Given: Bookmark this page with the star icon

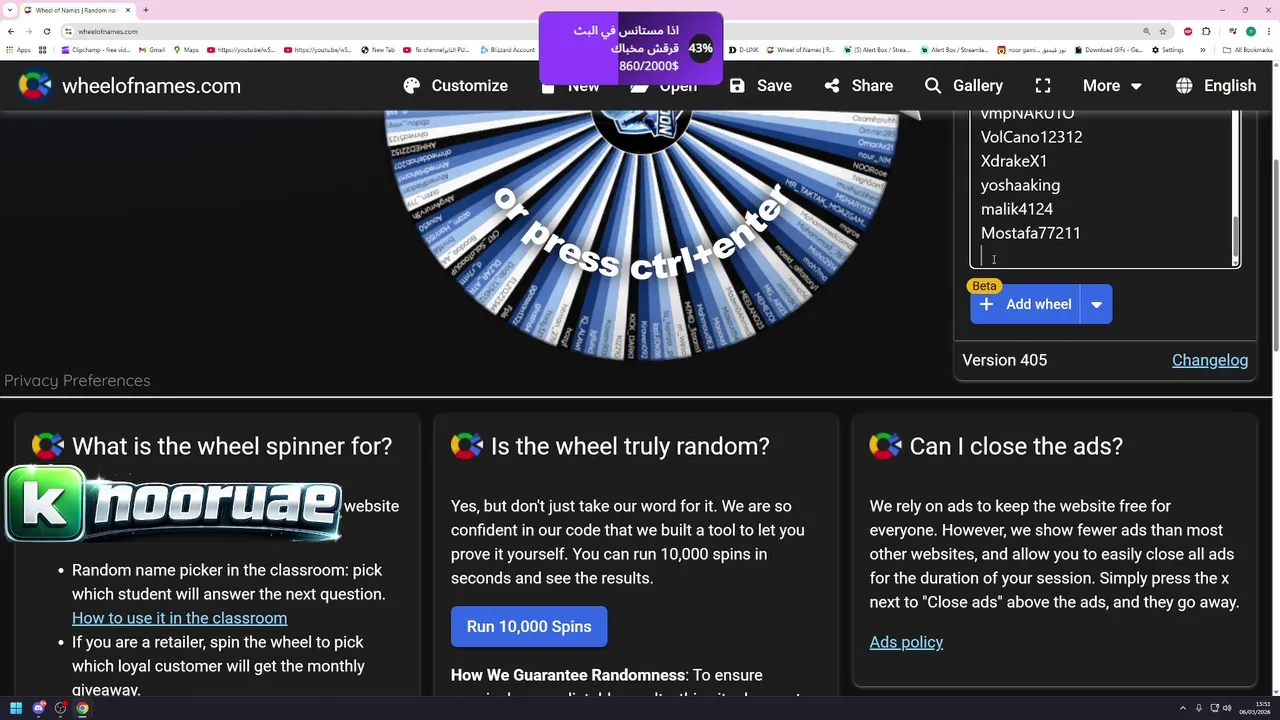Looking at the screenshot, I should click(1163, 31).
